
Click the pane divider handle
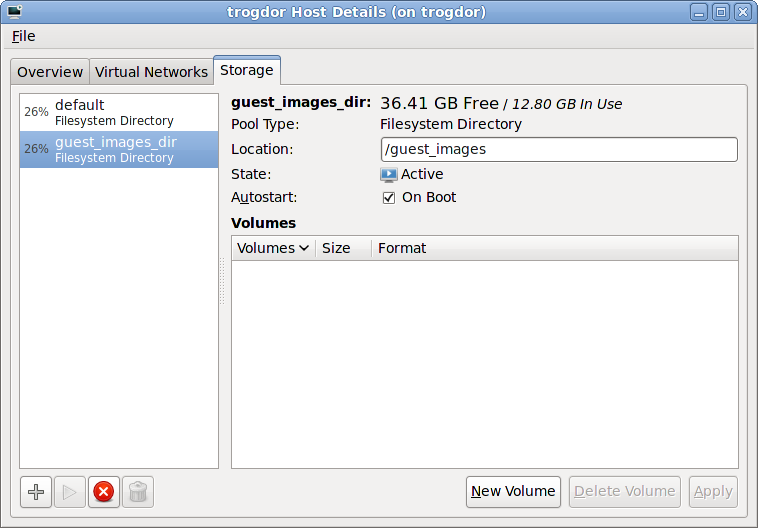[x=223, y=282]
